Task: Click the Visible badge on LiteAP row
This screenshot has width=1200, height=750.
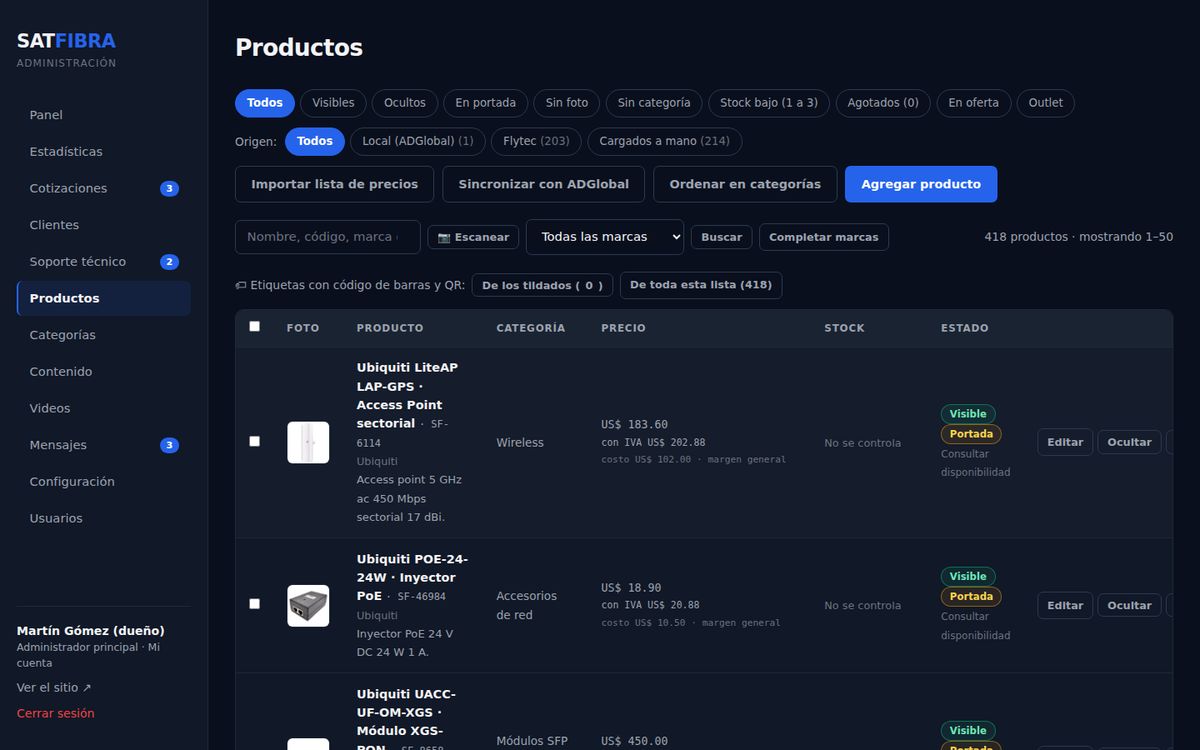Action: coord(968,414)
